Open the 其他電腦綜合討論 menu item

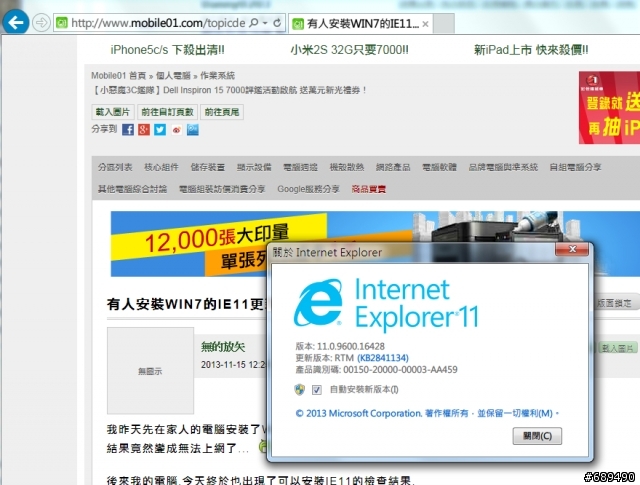click(132, 189)
